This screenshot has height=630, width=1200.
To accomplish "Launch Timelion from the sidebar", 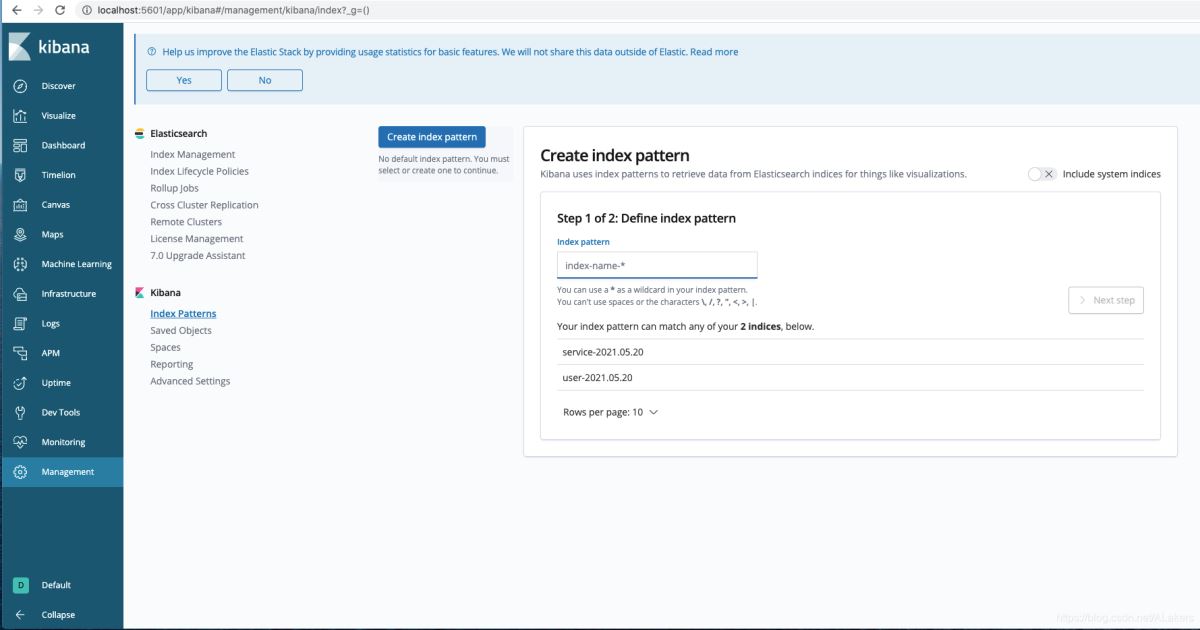I will tap(22, 174).
